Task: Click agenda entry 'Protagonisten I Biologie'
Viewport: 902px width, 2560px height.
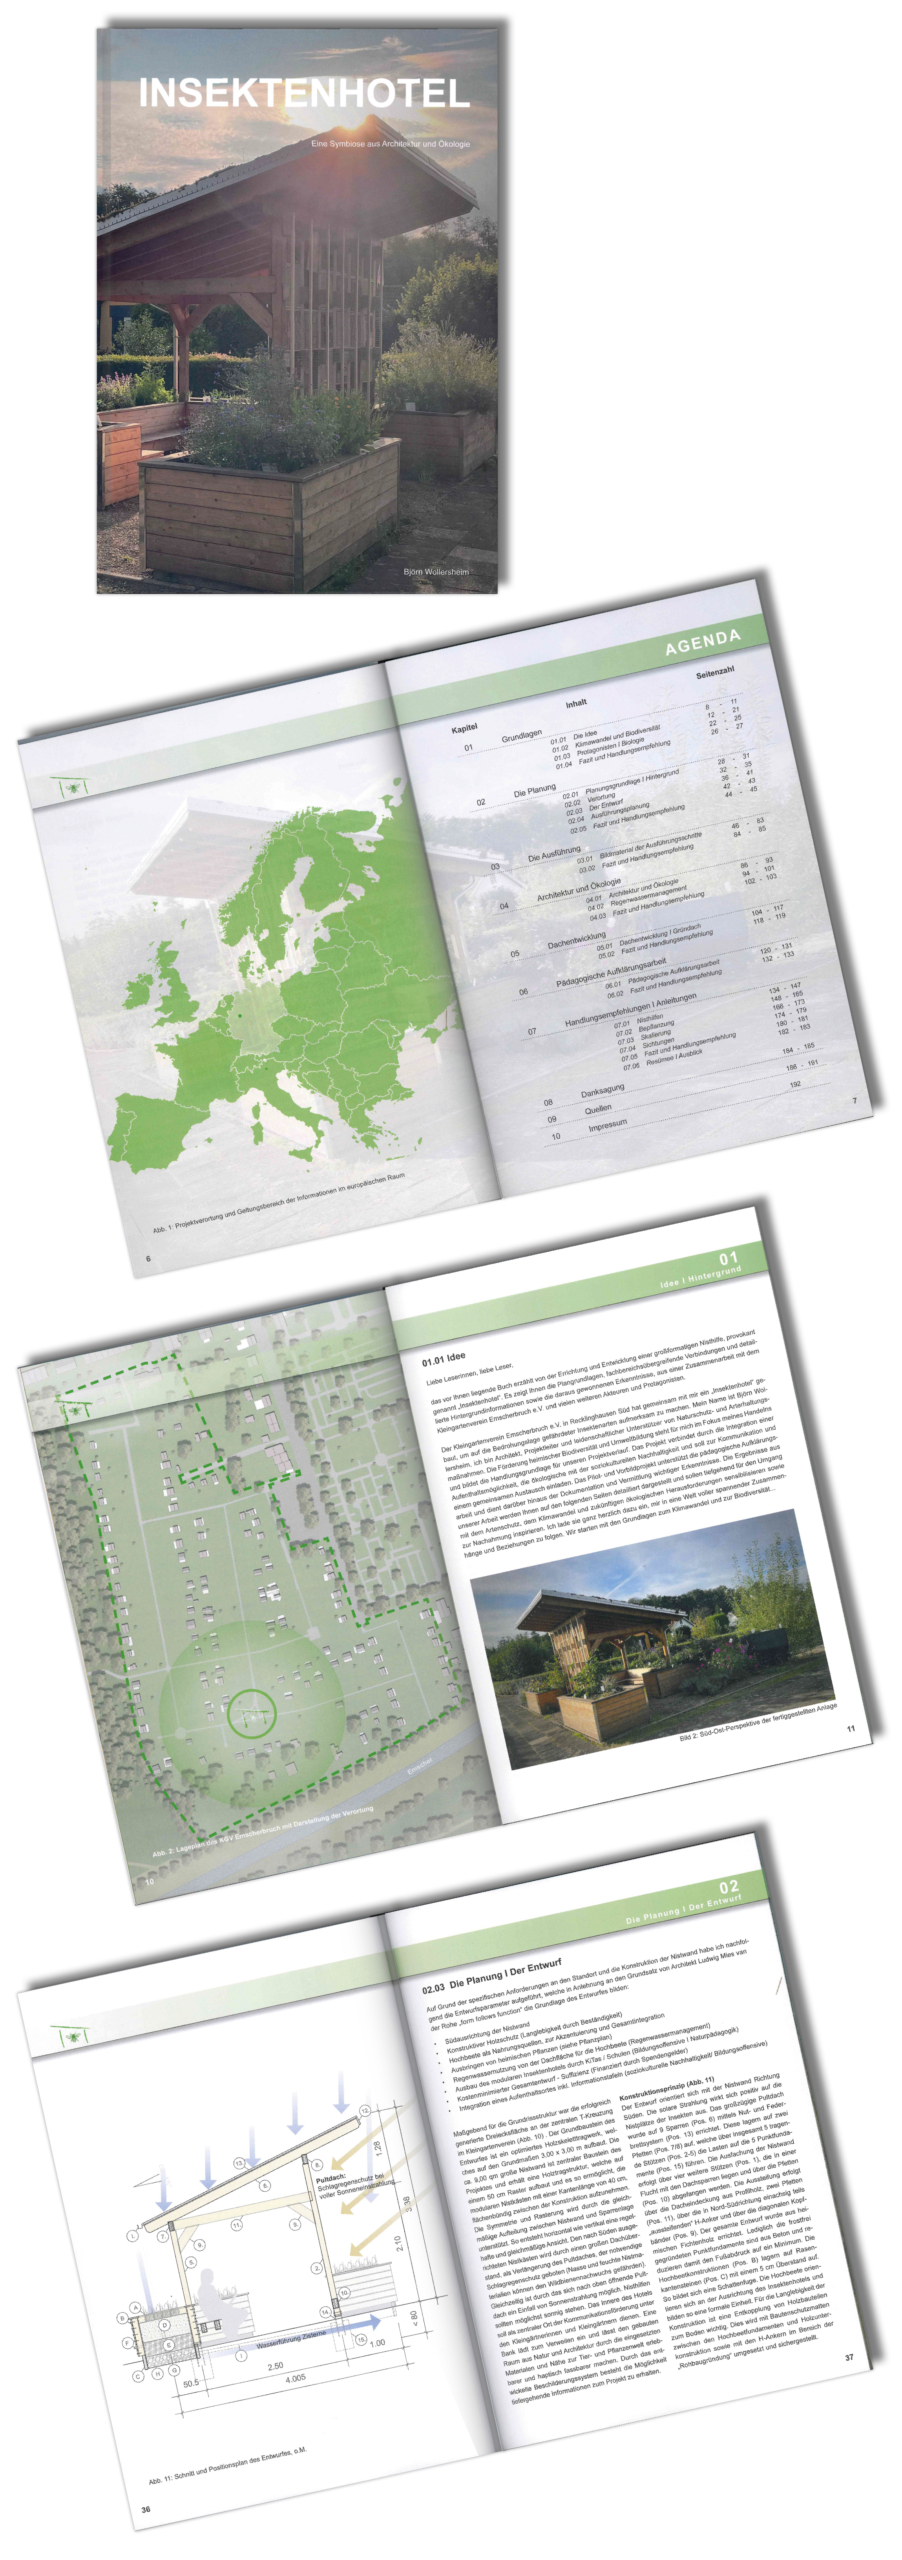Action: tap(610, 747)
